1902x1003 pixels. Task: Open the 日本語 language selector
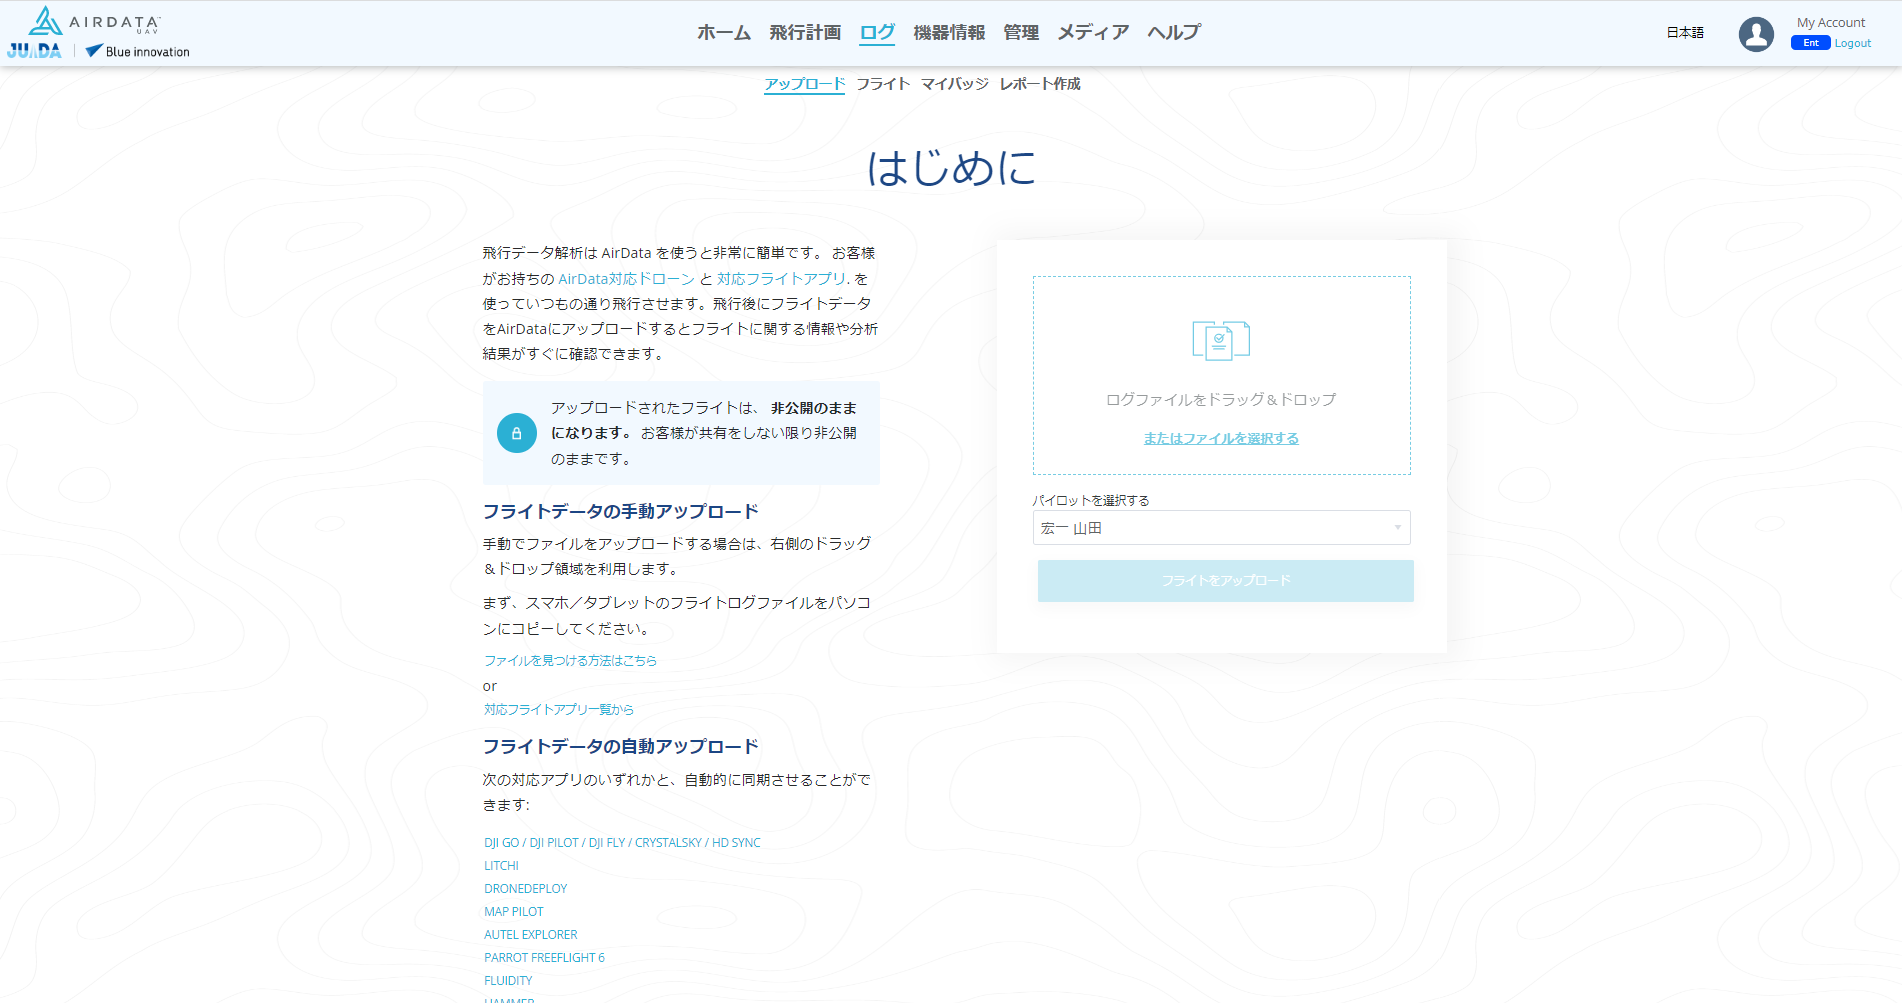(1685, 33)
